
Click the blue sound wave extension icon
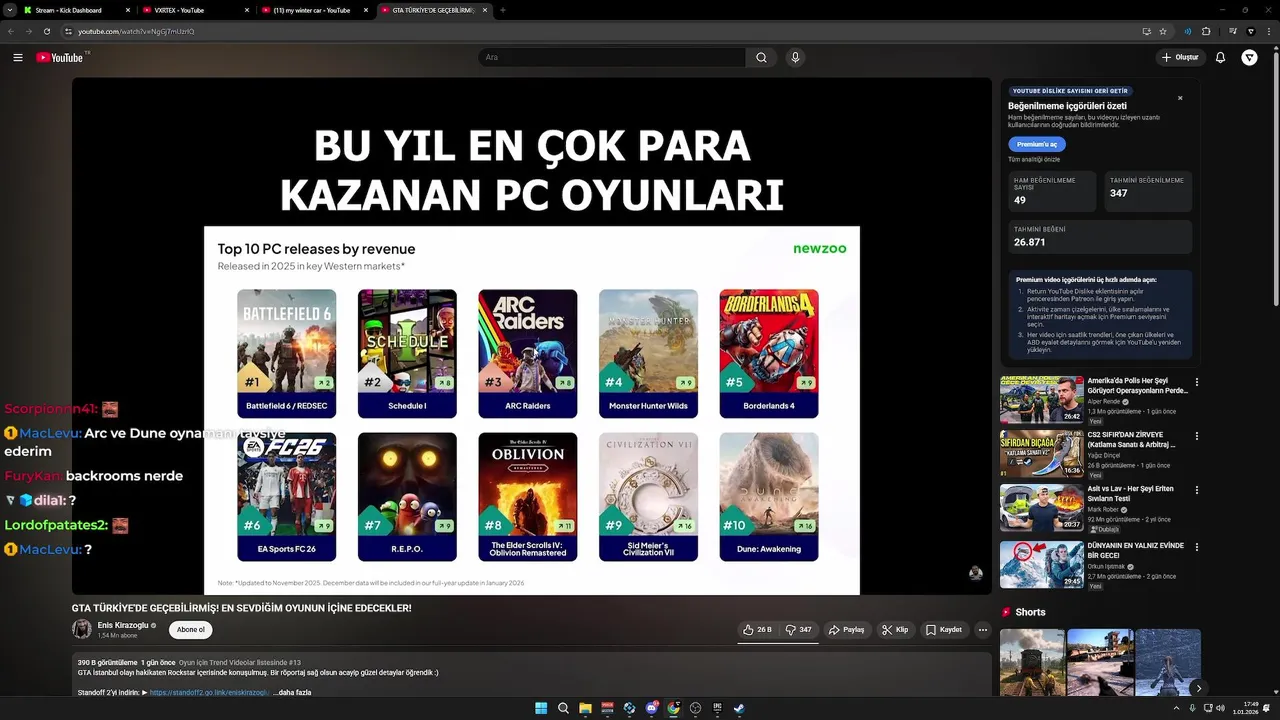pos(1187,31)
